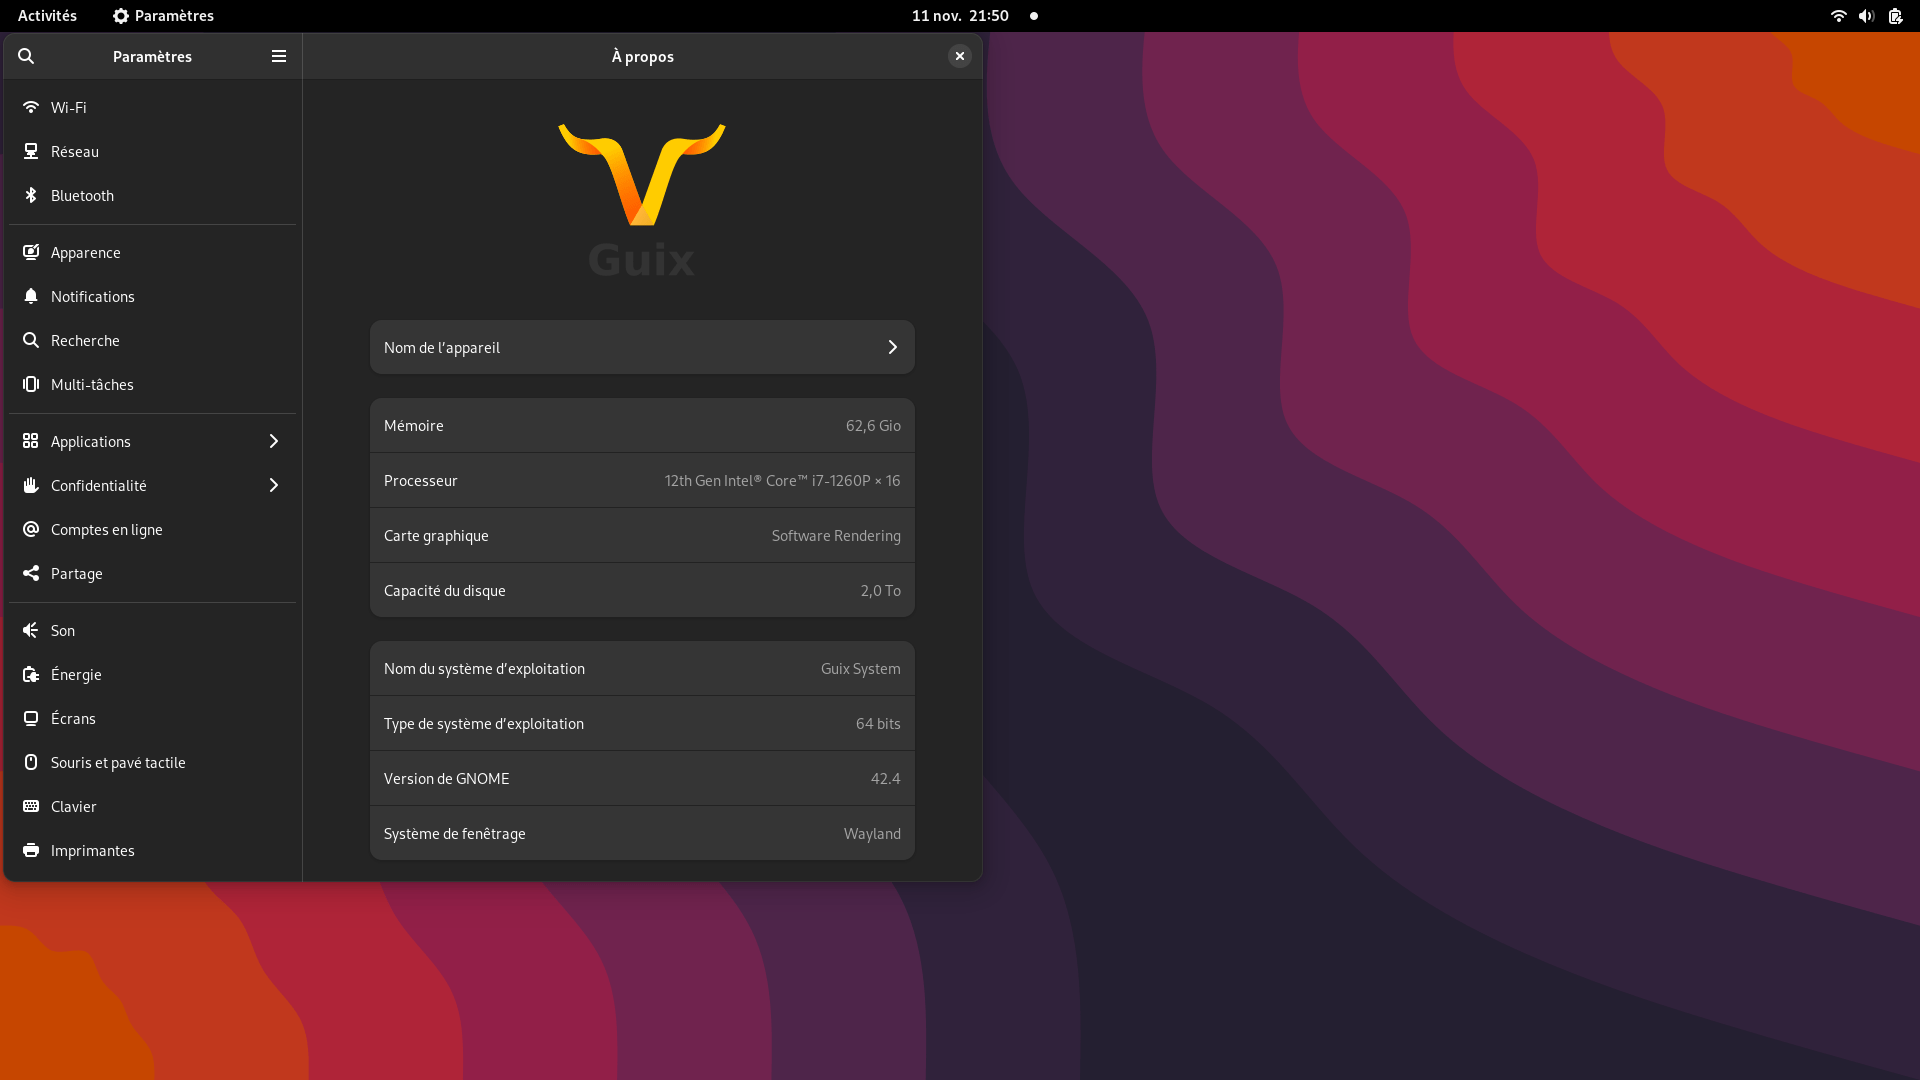This screenshot has height=1080, width=1920.
Task: Expand the Confidentialité submenu chevron
Action: [x=273, y=485]
